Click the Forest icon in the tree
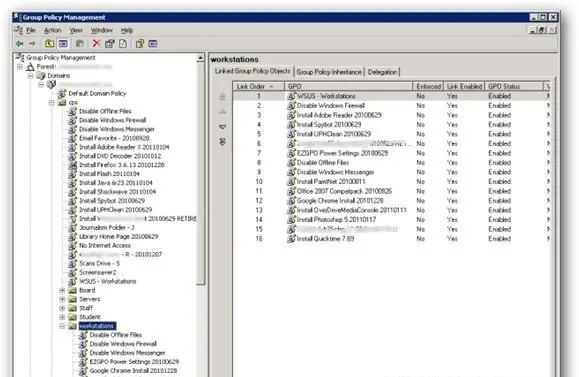This screenshot has height=377, width=579. tap(30, 66)
